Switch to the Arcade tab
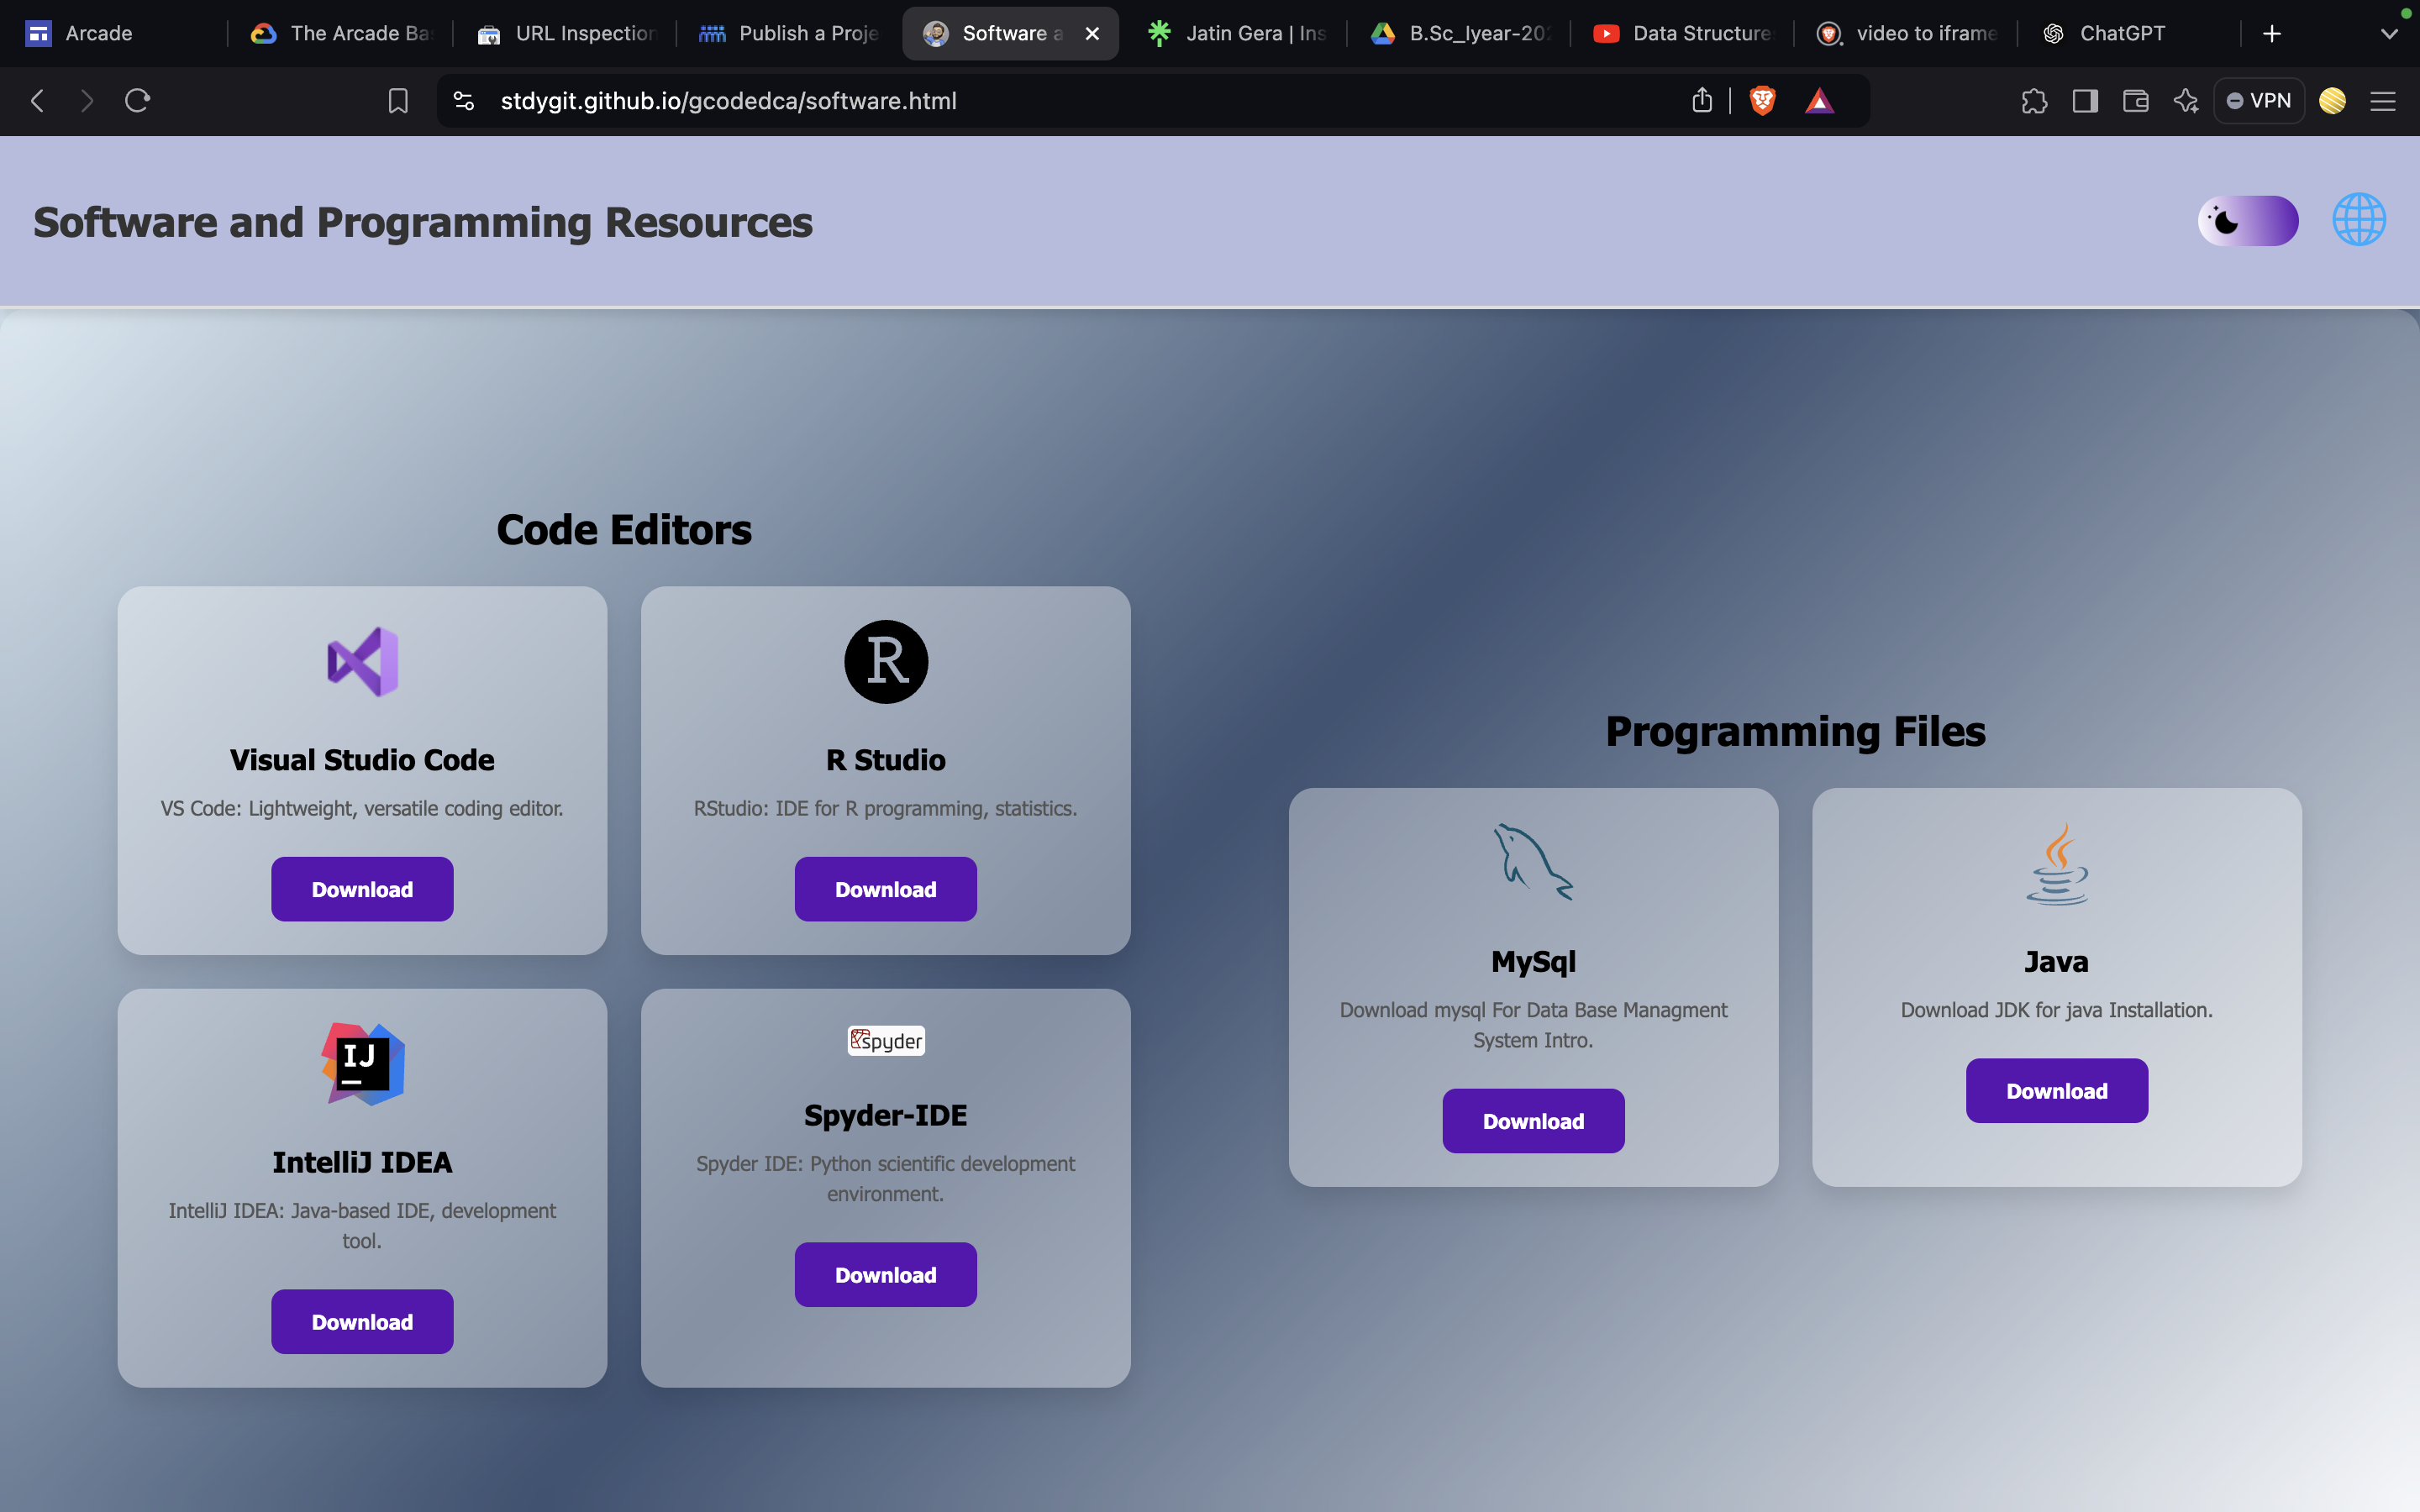 pos(114,34)
